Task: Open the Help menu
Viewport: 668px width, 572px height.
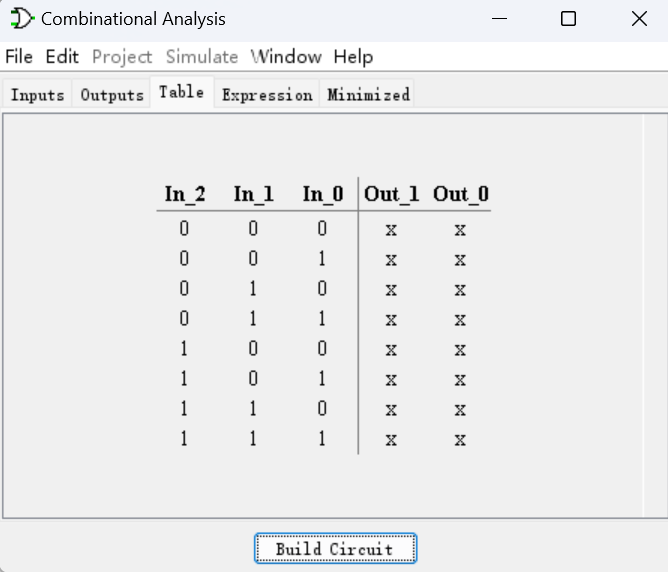Action: [353, 57]
